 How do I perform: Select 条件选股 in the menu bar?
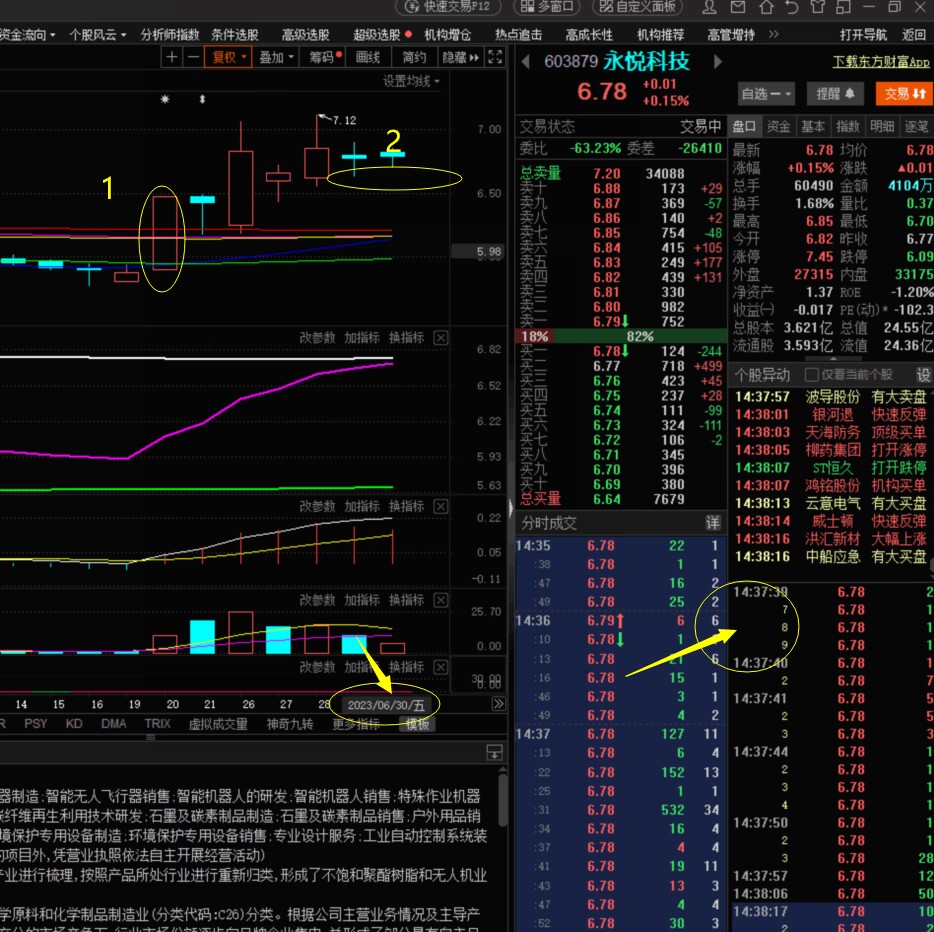tap(235, 35)
